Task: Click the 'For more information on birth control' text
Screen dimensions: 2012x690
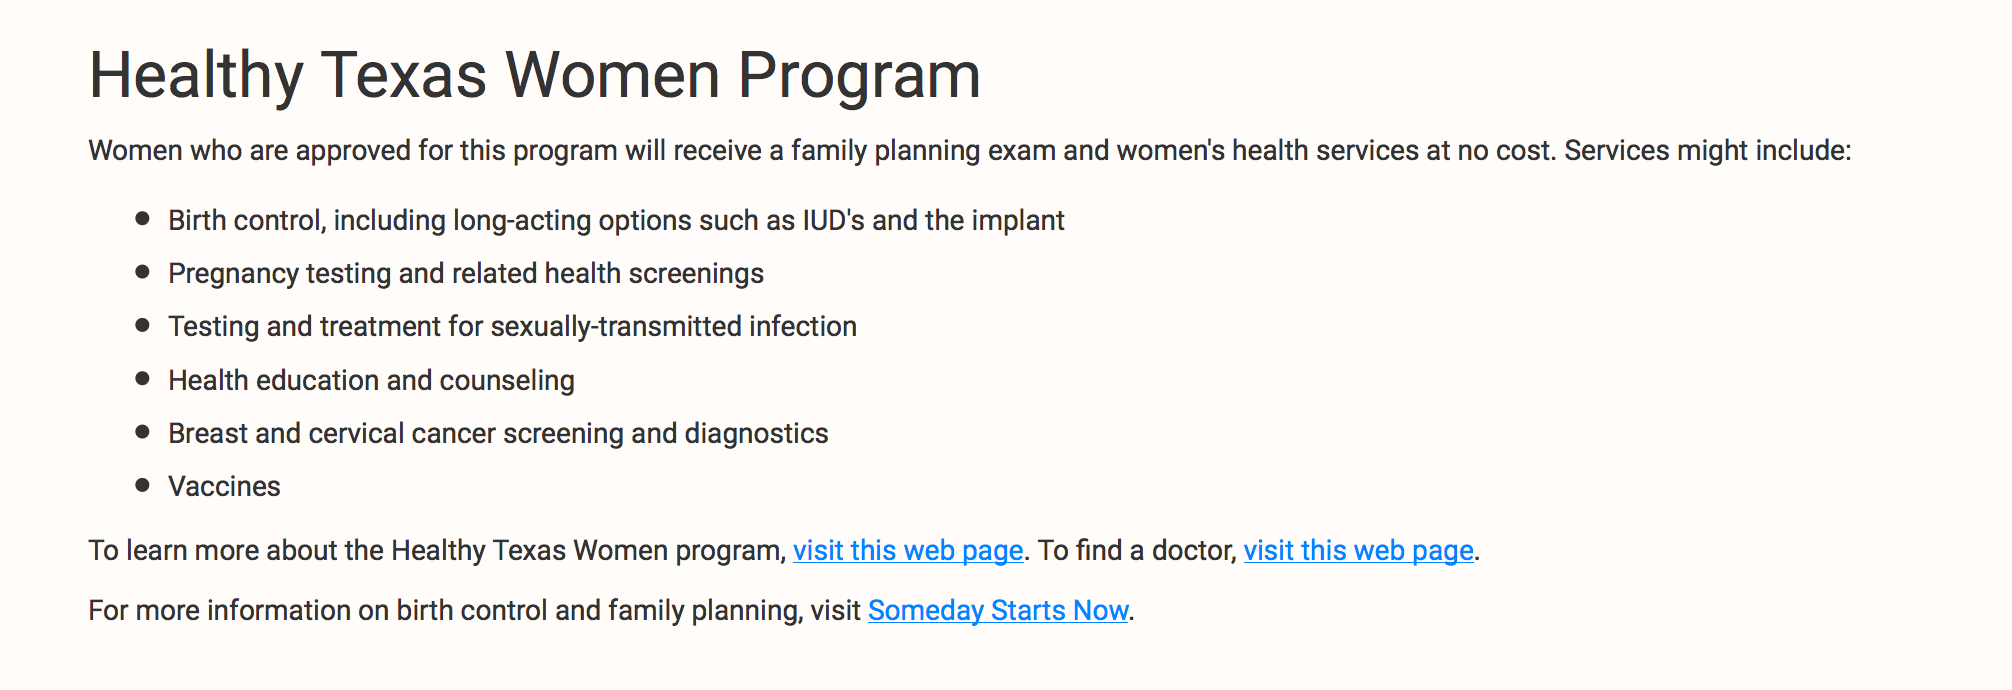Action: click(x=474, y=611)
